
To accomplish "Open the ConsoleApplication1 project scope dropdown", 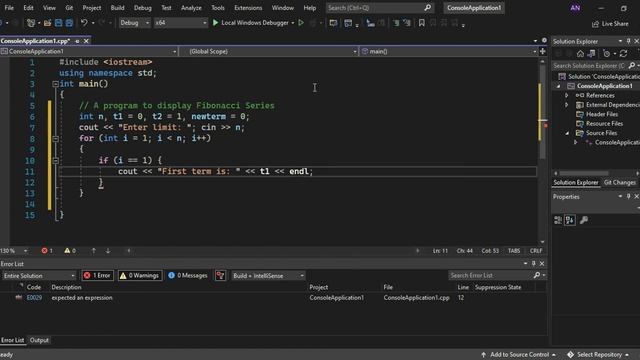I will pos(89,51).
